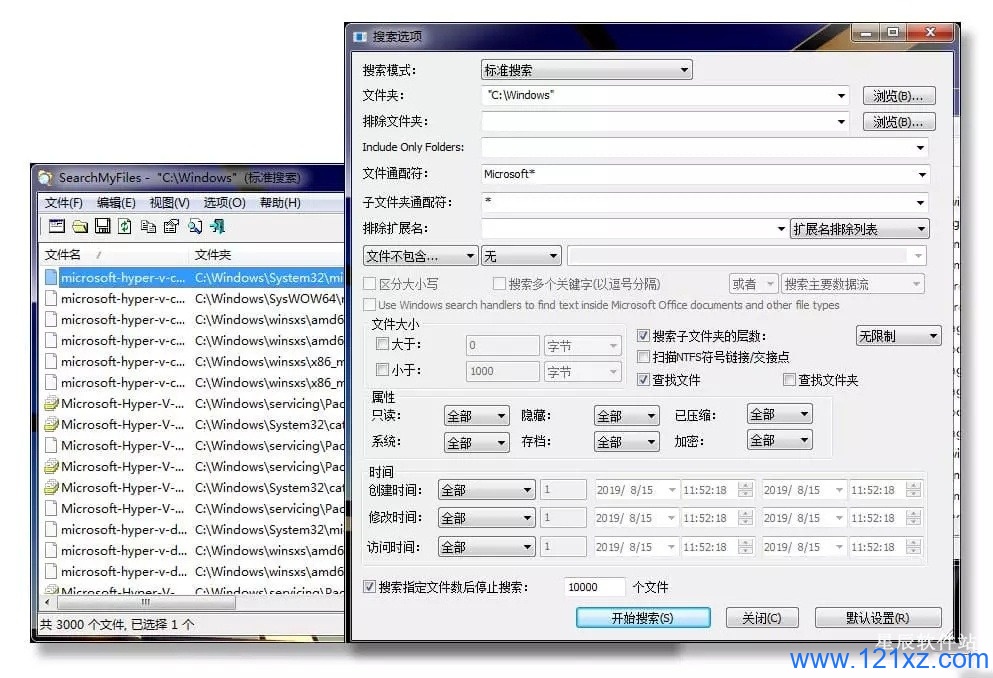Click the SearchMyFiles title bar app icon
The height and width of the screenshot is (678, 993).
45,178
